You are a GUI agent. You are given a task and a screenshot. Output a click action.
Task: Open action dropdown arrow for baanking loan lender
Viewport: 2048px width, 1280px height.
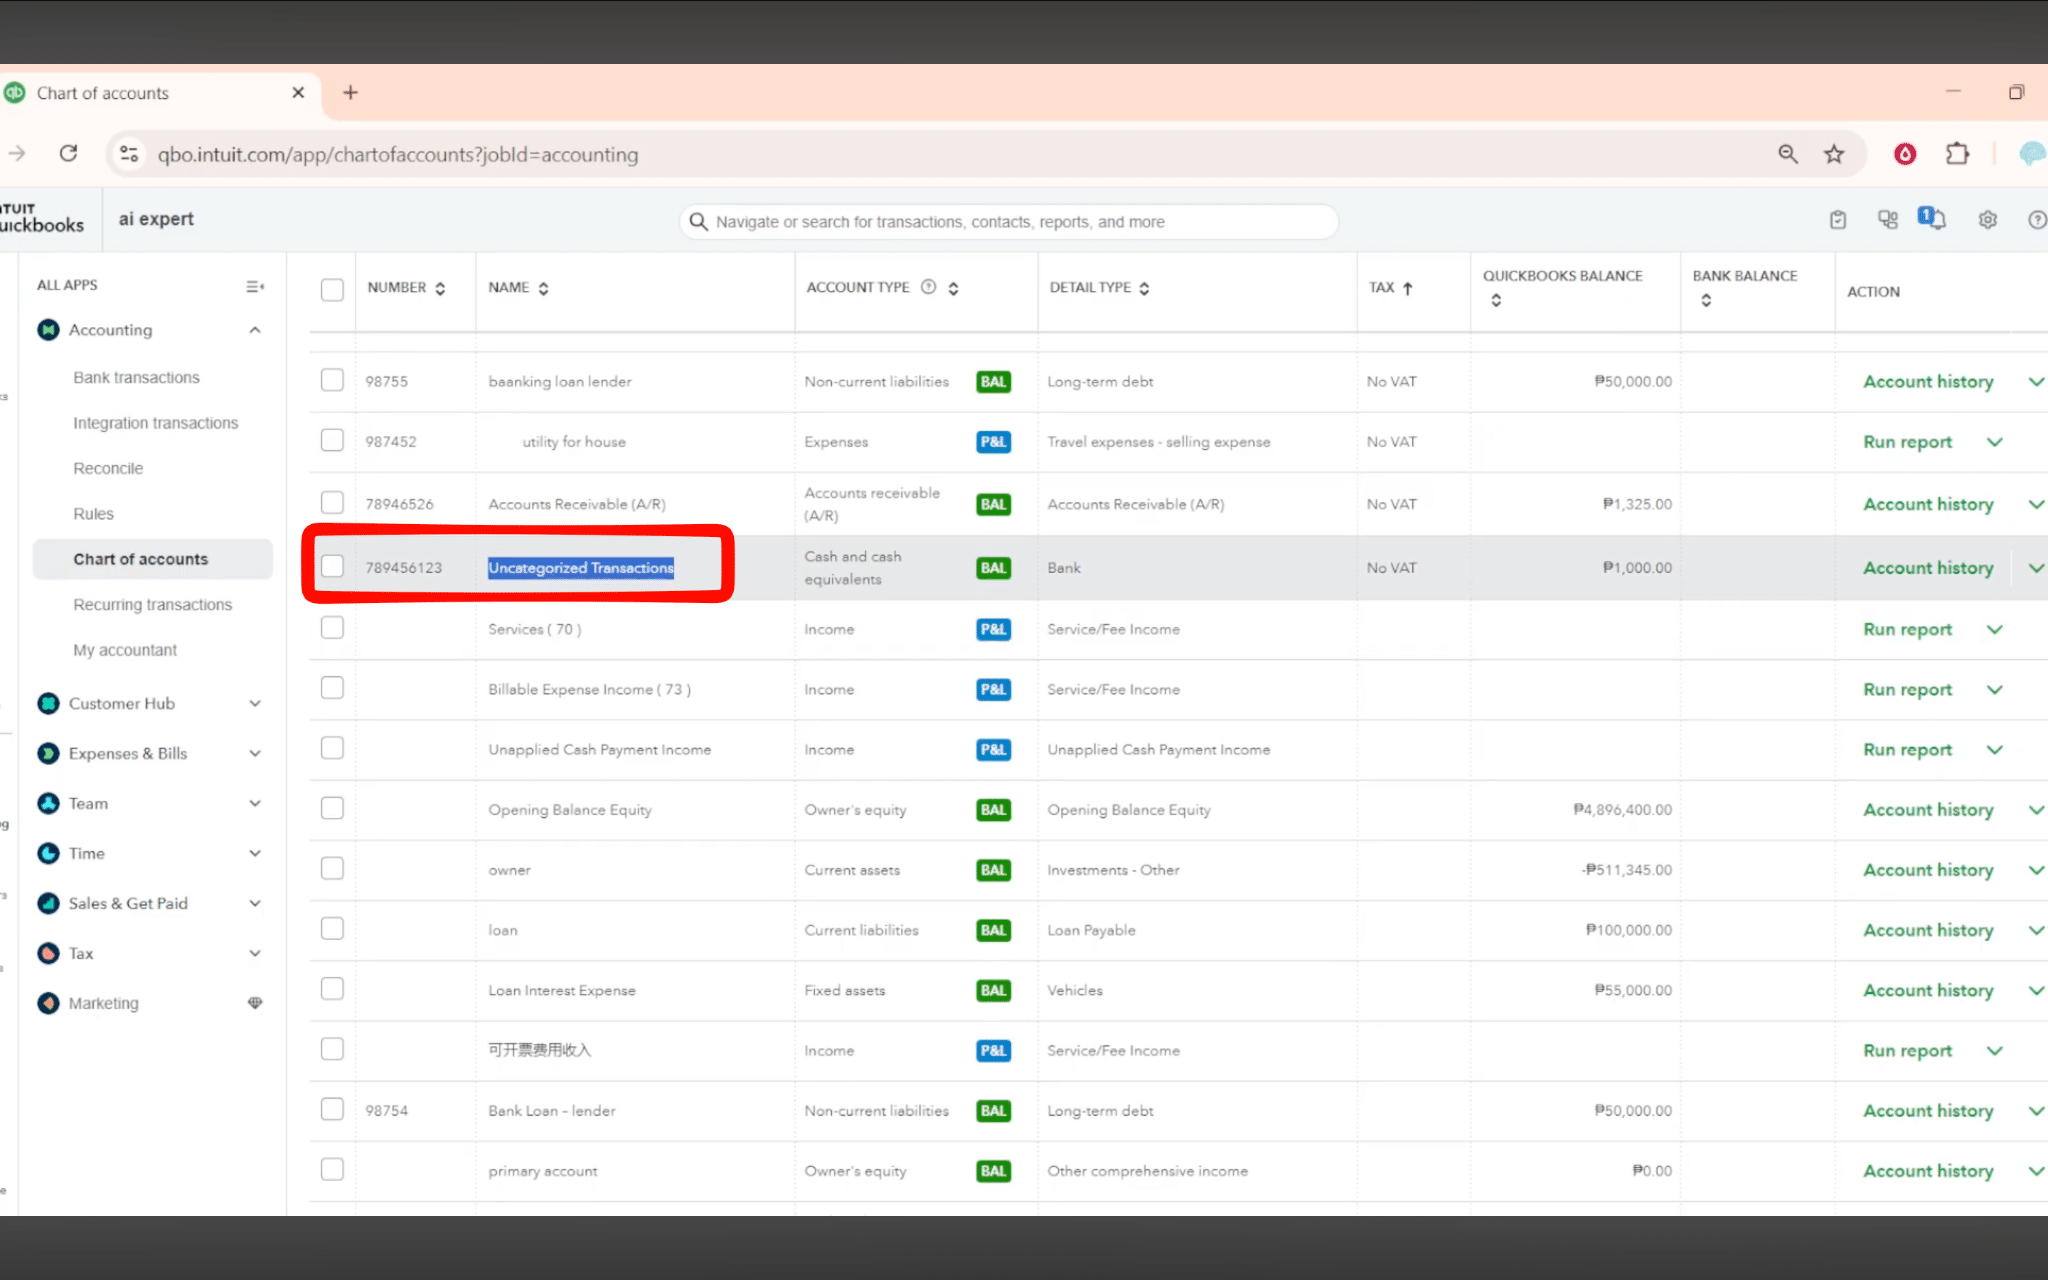point(2036,381)
